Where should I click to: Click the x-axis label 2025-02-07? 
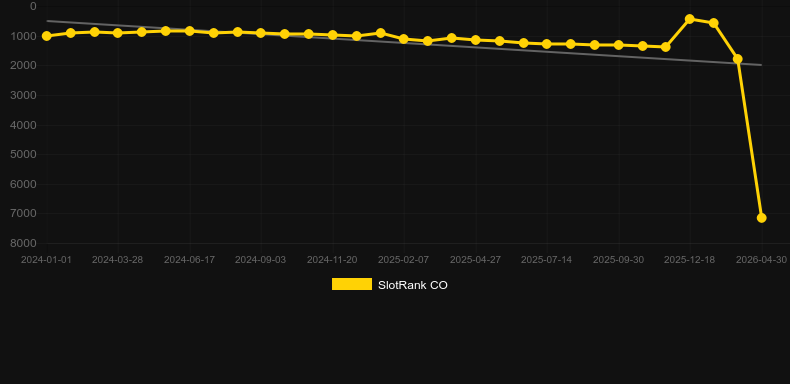point(404,260)
